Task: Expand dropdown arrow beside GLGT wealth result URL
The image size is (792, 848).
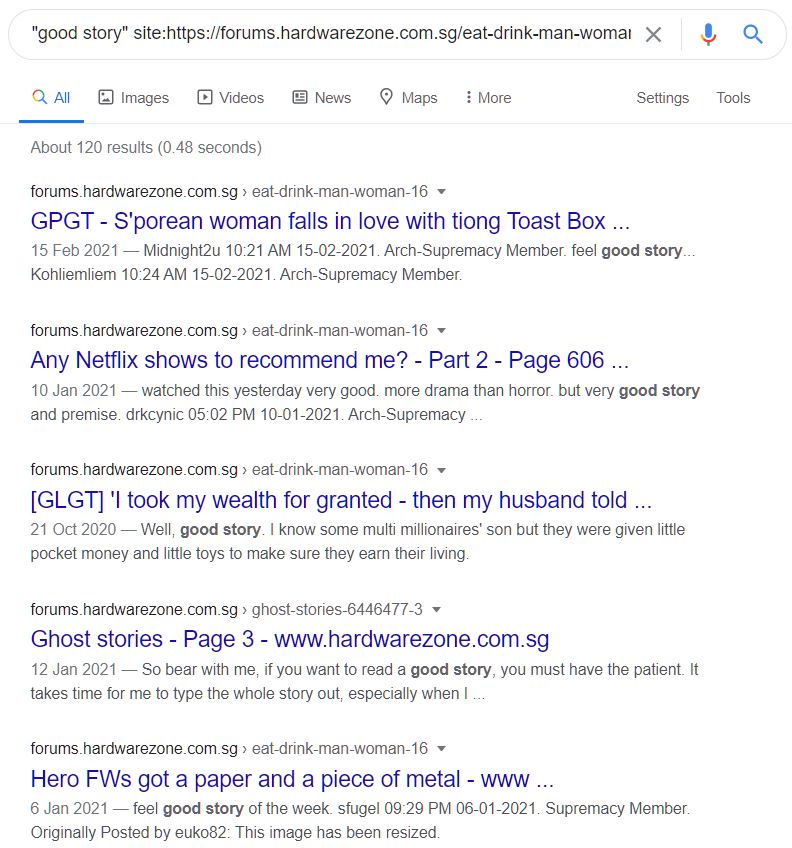Action: point(441,470)
